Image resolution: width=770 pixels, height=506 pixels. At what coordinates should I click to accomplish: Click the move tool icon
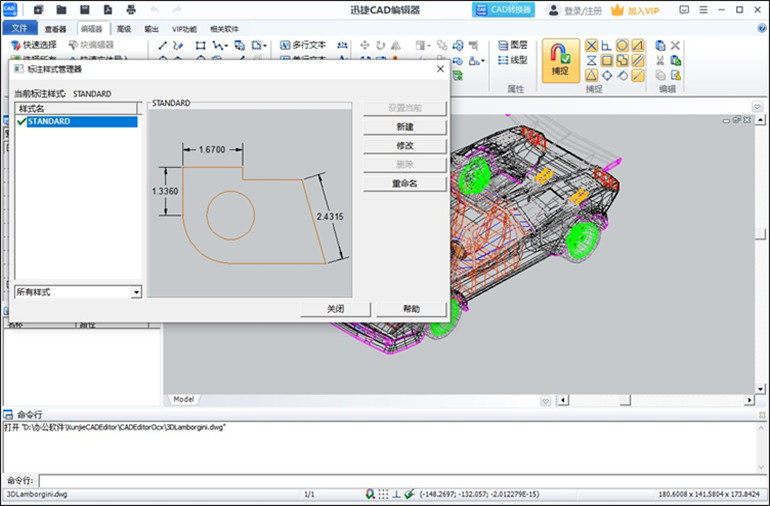pos(364,46)
